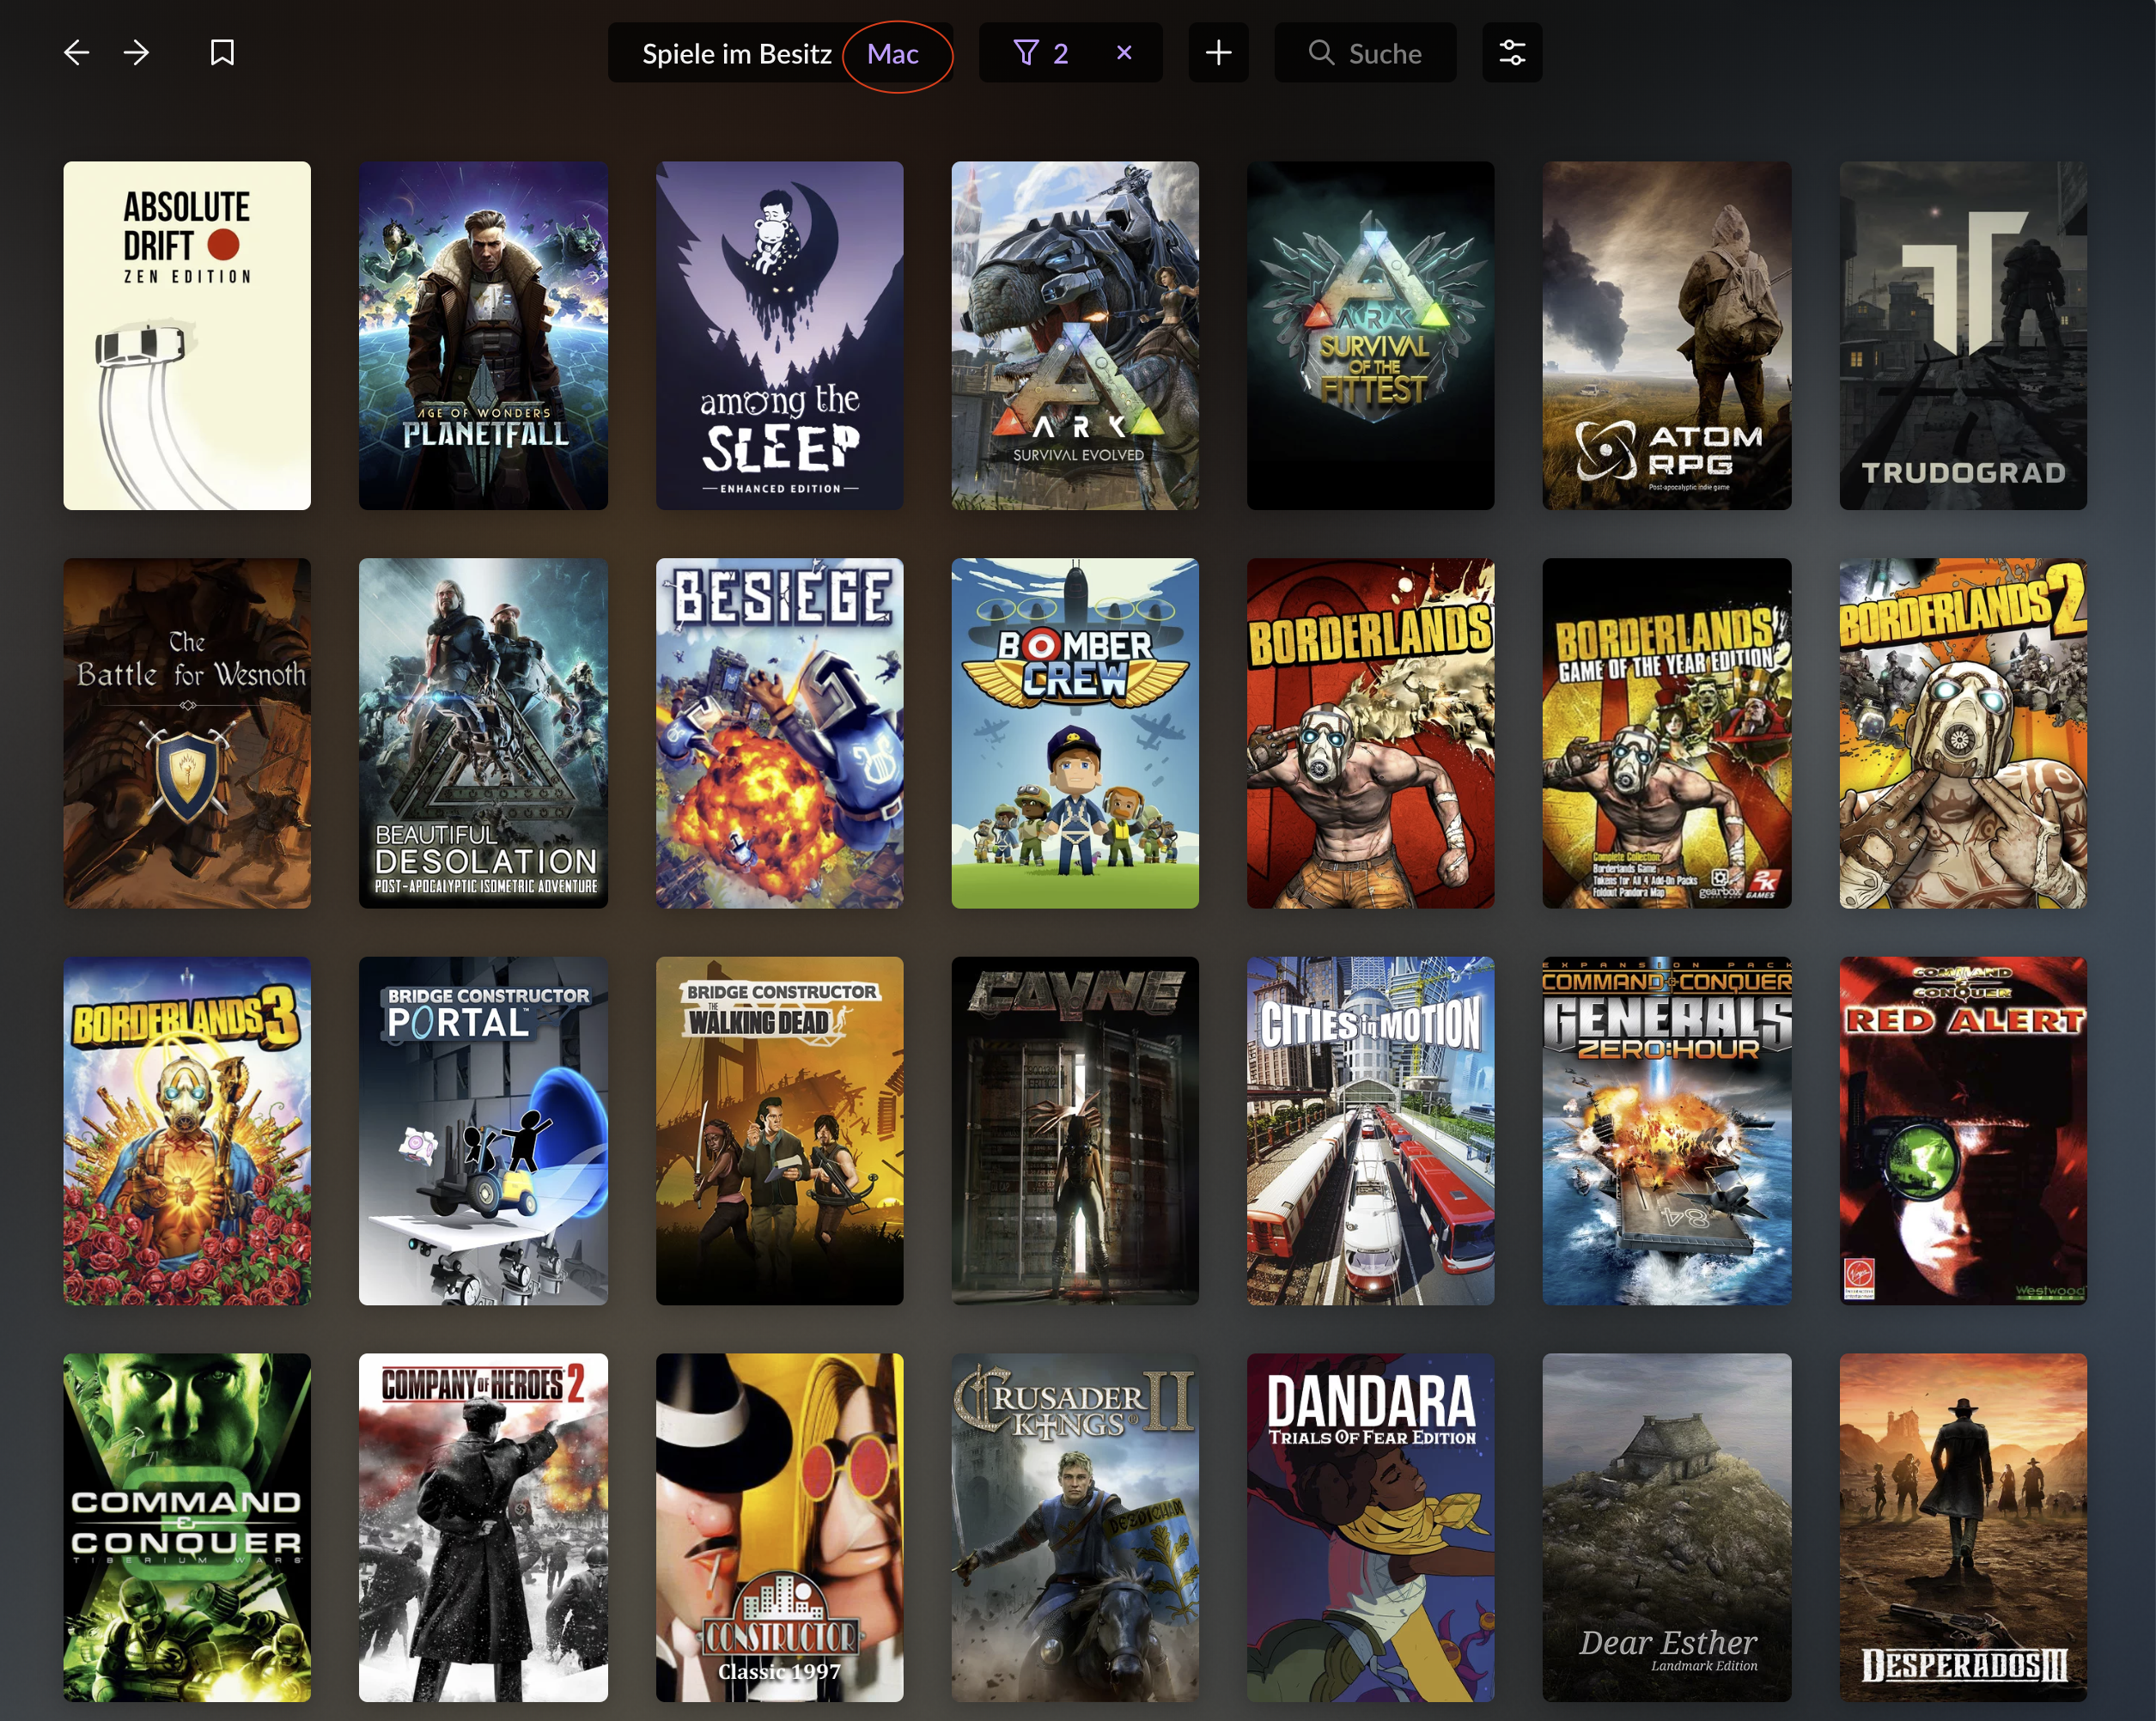Screen dimensions: 2156x1721
Task: Select Borderlands 3 cover art
Action: (x=187, y=1130)
